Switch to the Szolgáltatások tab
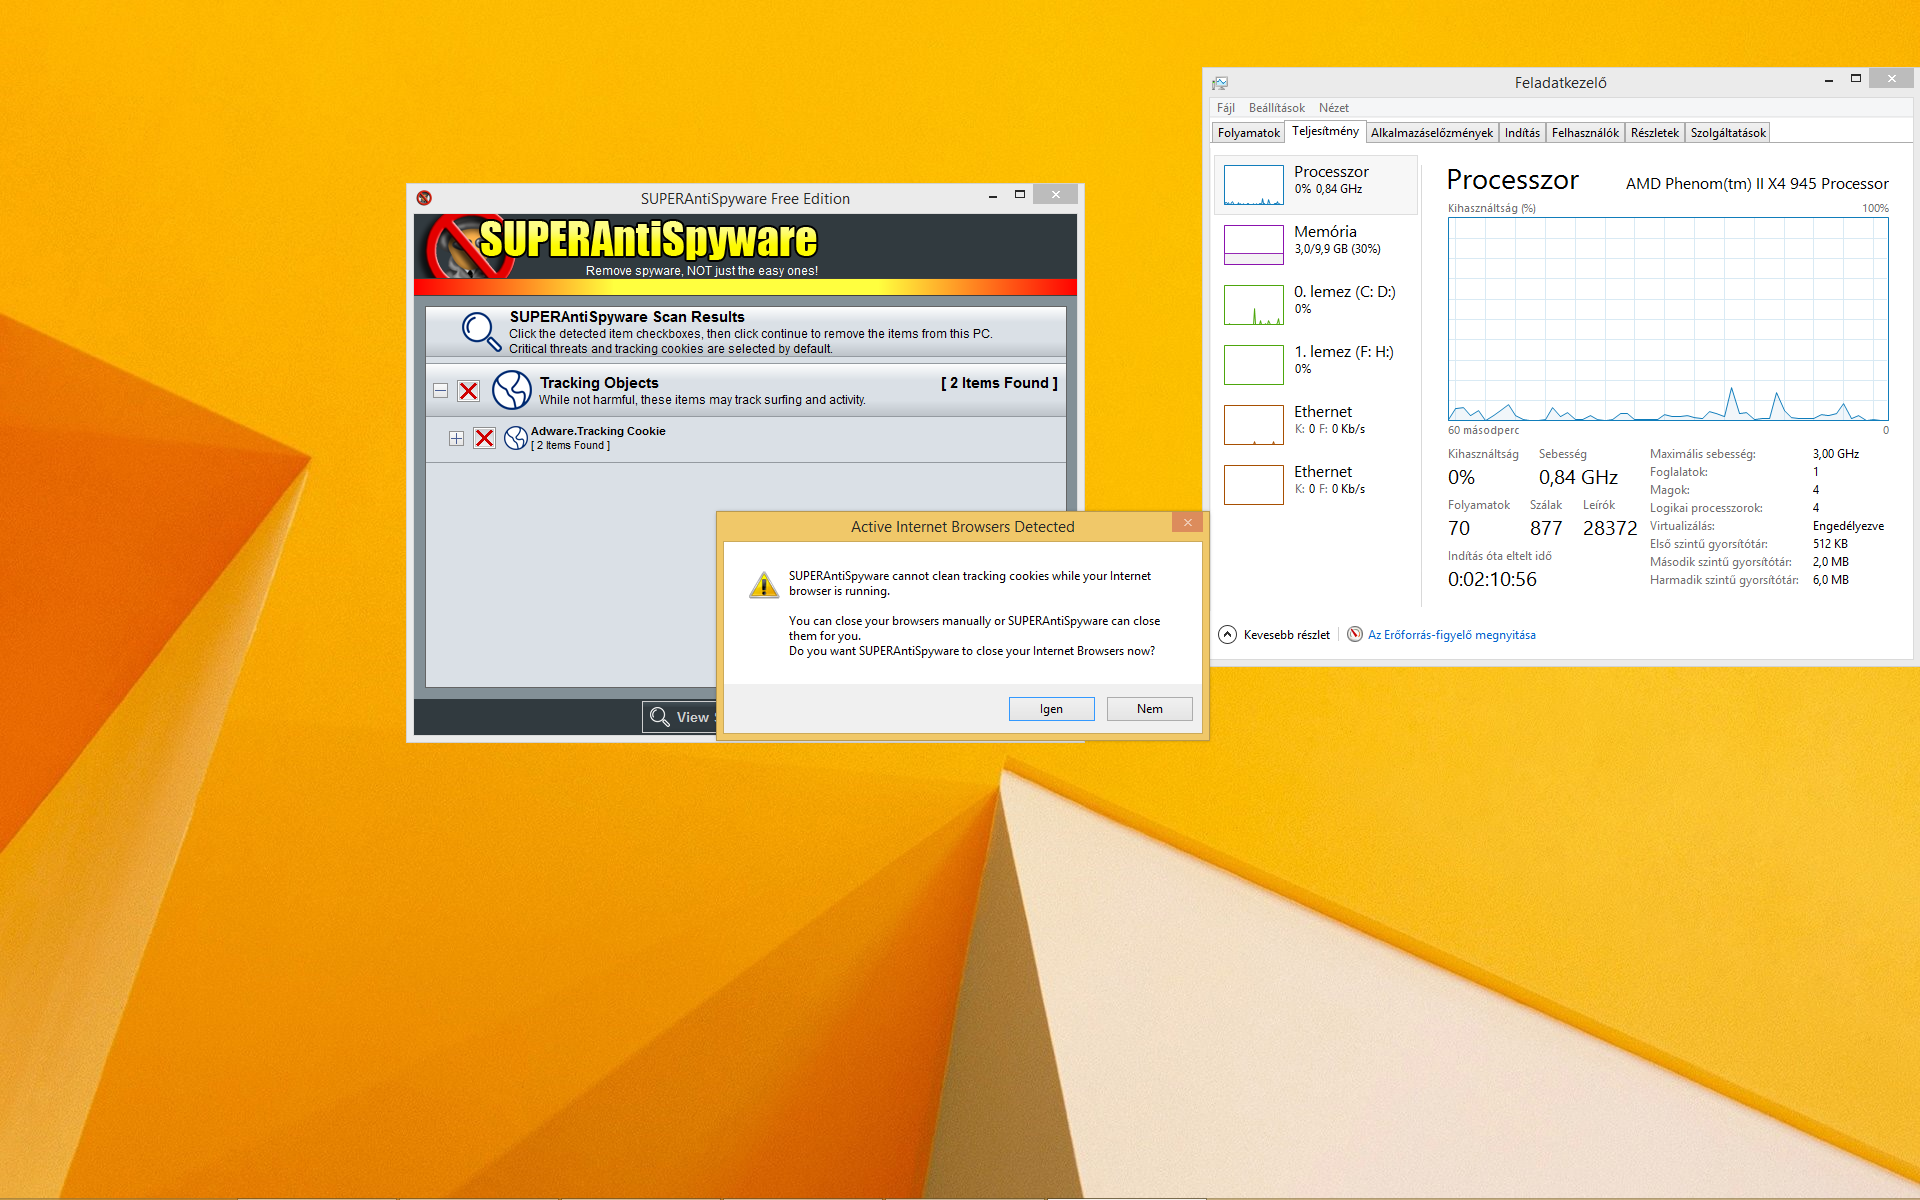 click(1727, 133)
